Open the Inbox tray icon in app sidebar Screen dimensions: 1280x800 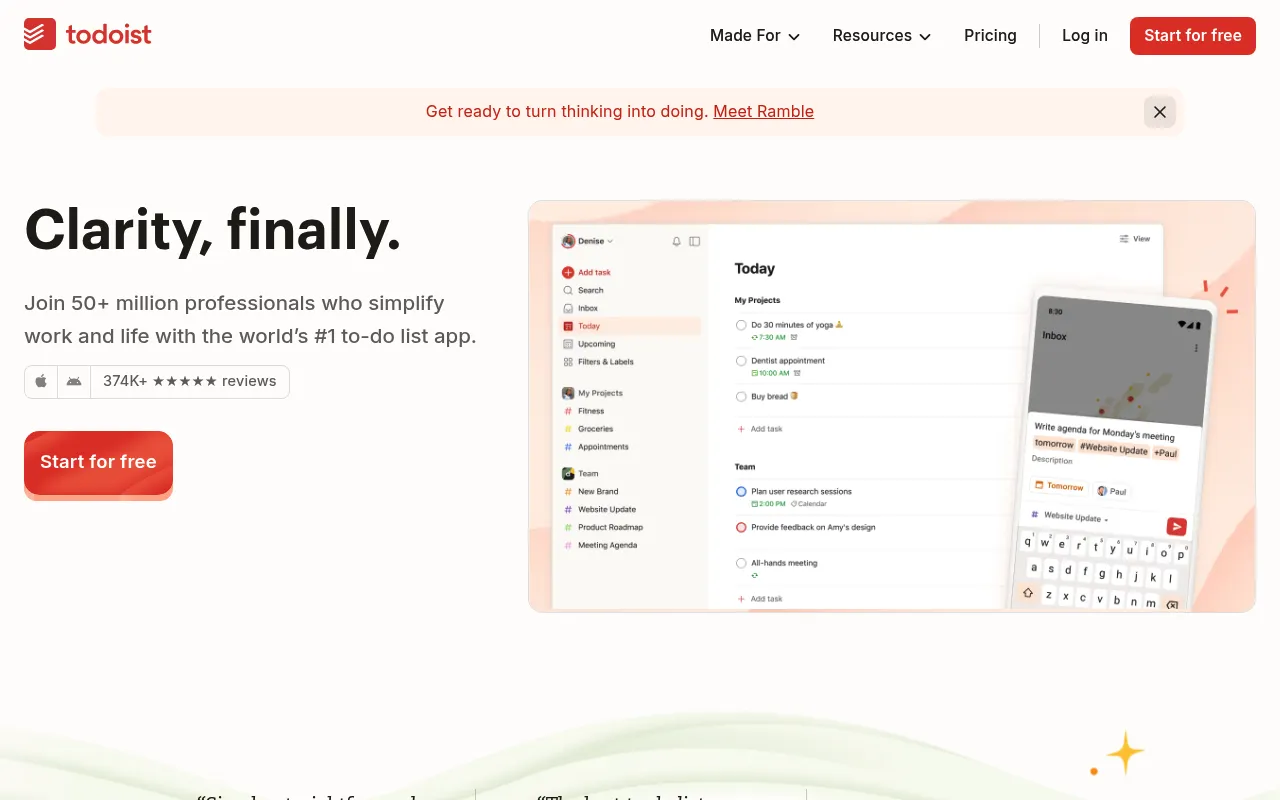pyautogui.click(x=568, y=308)
